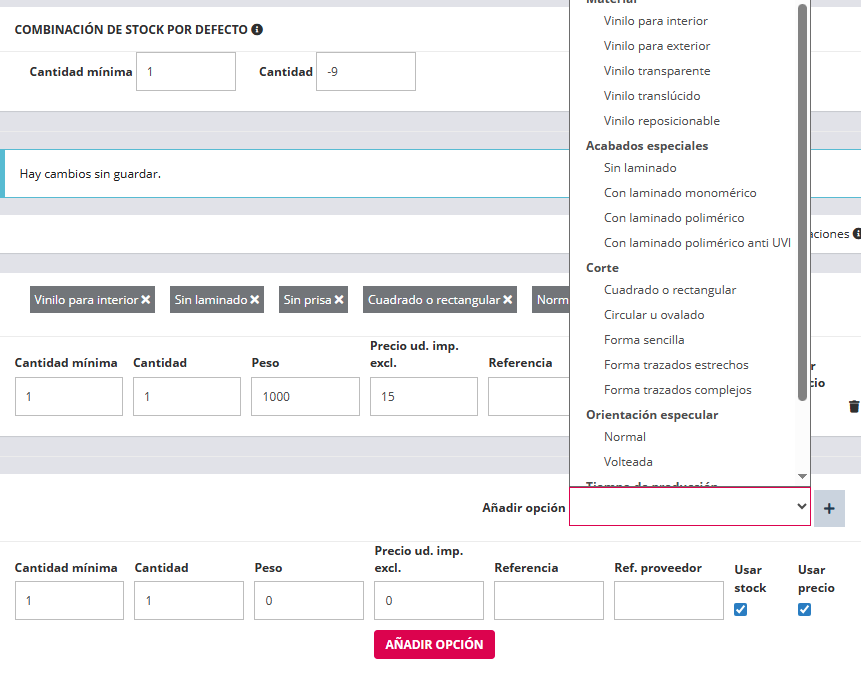Viewport: 861px width, 675px height.
Task: Remove the 'Sin laminado' tag
Action: pos(255,300)
